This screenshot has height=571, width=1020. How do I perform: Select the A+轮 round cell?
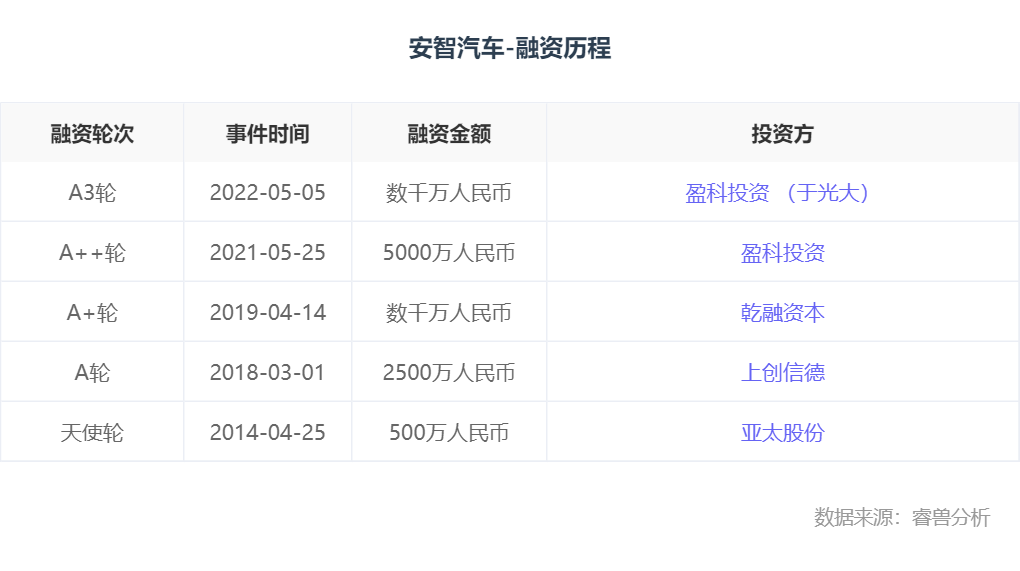pyautogui.click(x=92, y=313)
